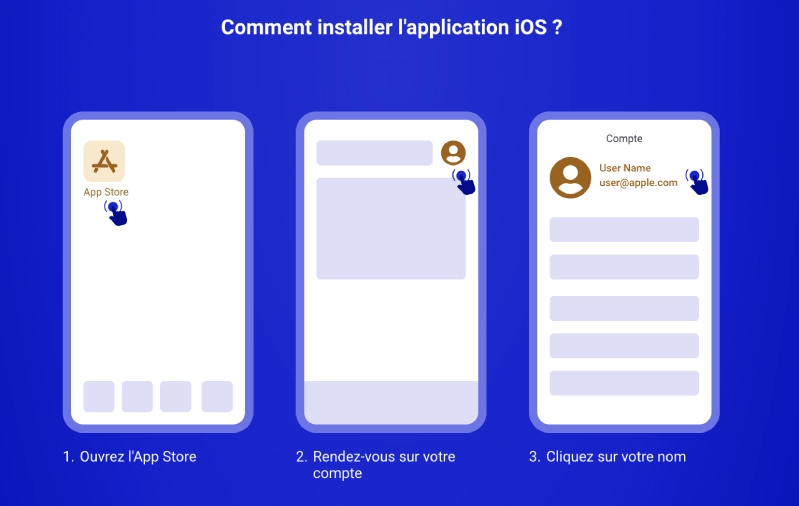Click the 'Compte' header in phone three
The image size is (799, 506).
(624, 139)
